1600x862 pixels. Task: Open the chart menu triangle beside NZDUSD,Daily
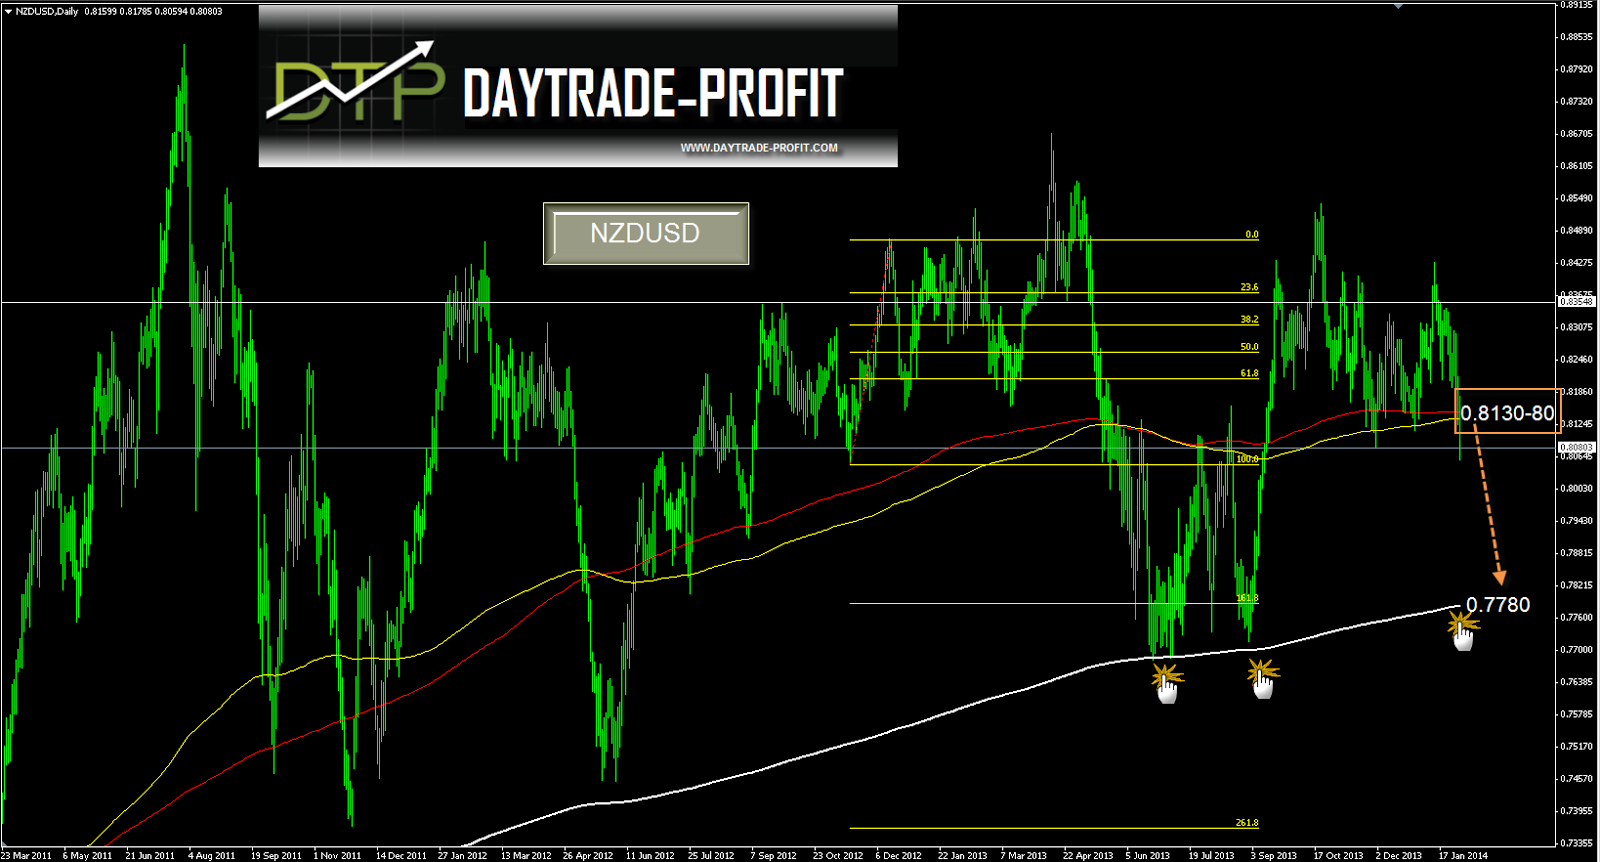point(8,12)
